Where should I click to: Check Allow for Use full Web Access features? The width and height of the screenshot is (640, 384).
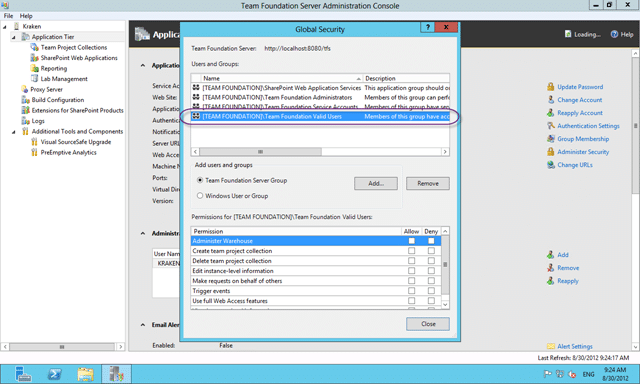point(411,301)
